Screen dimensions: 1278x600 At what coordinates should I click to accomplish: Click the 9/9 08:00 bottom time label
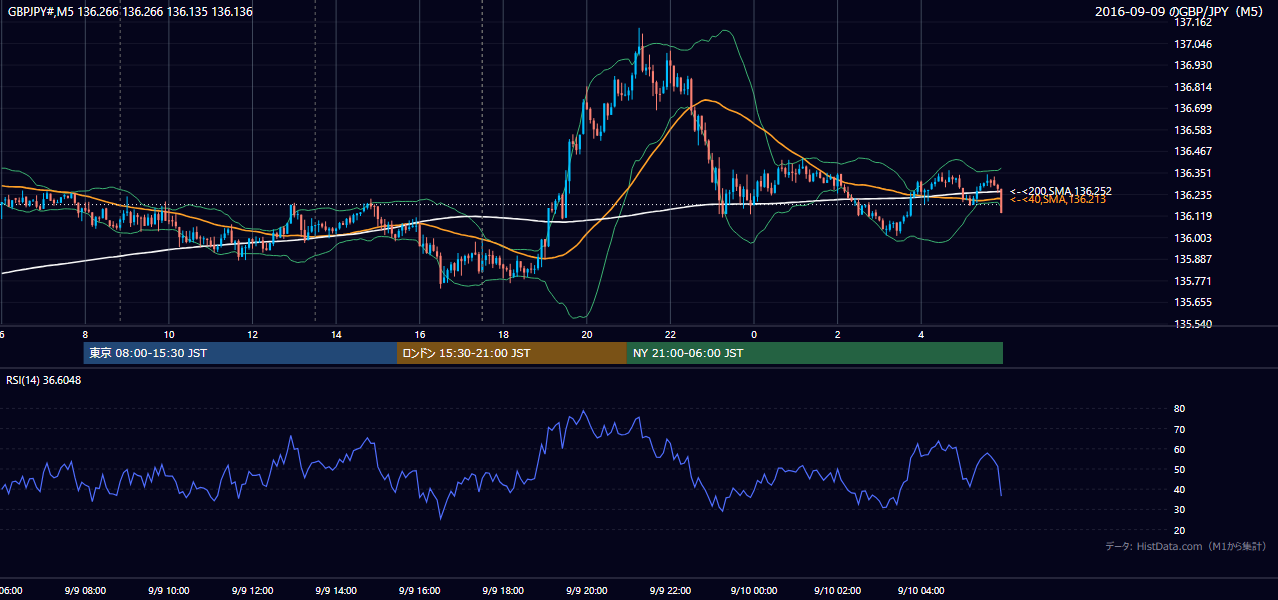[85, 591]
